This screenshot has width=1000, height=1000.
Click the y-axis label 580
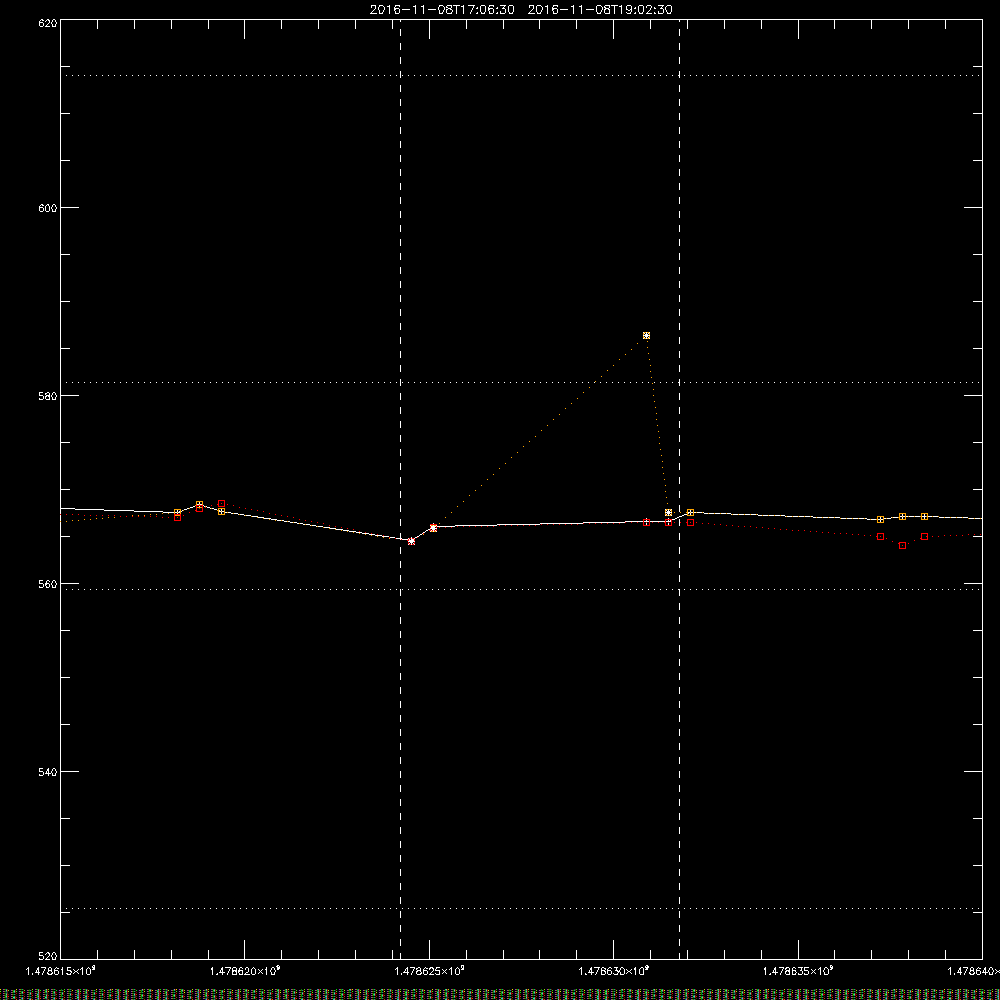coord(48,396)
